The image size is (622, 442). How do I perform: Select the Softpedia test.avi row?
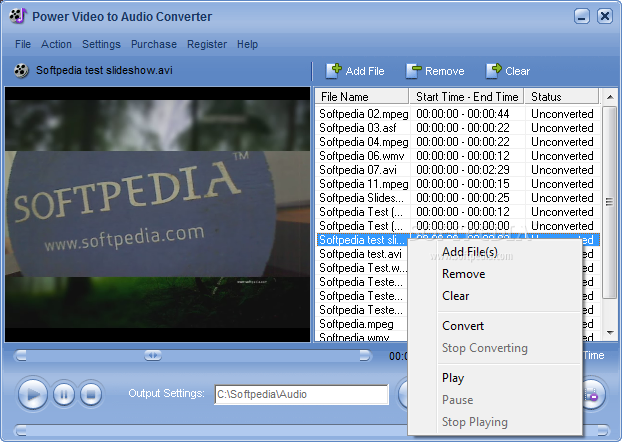click(362, 254)
